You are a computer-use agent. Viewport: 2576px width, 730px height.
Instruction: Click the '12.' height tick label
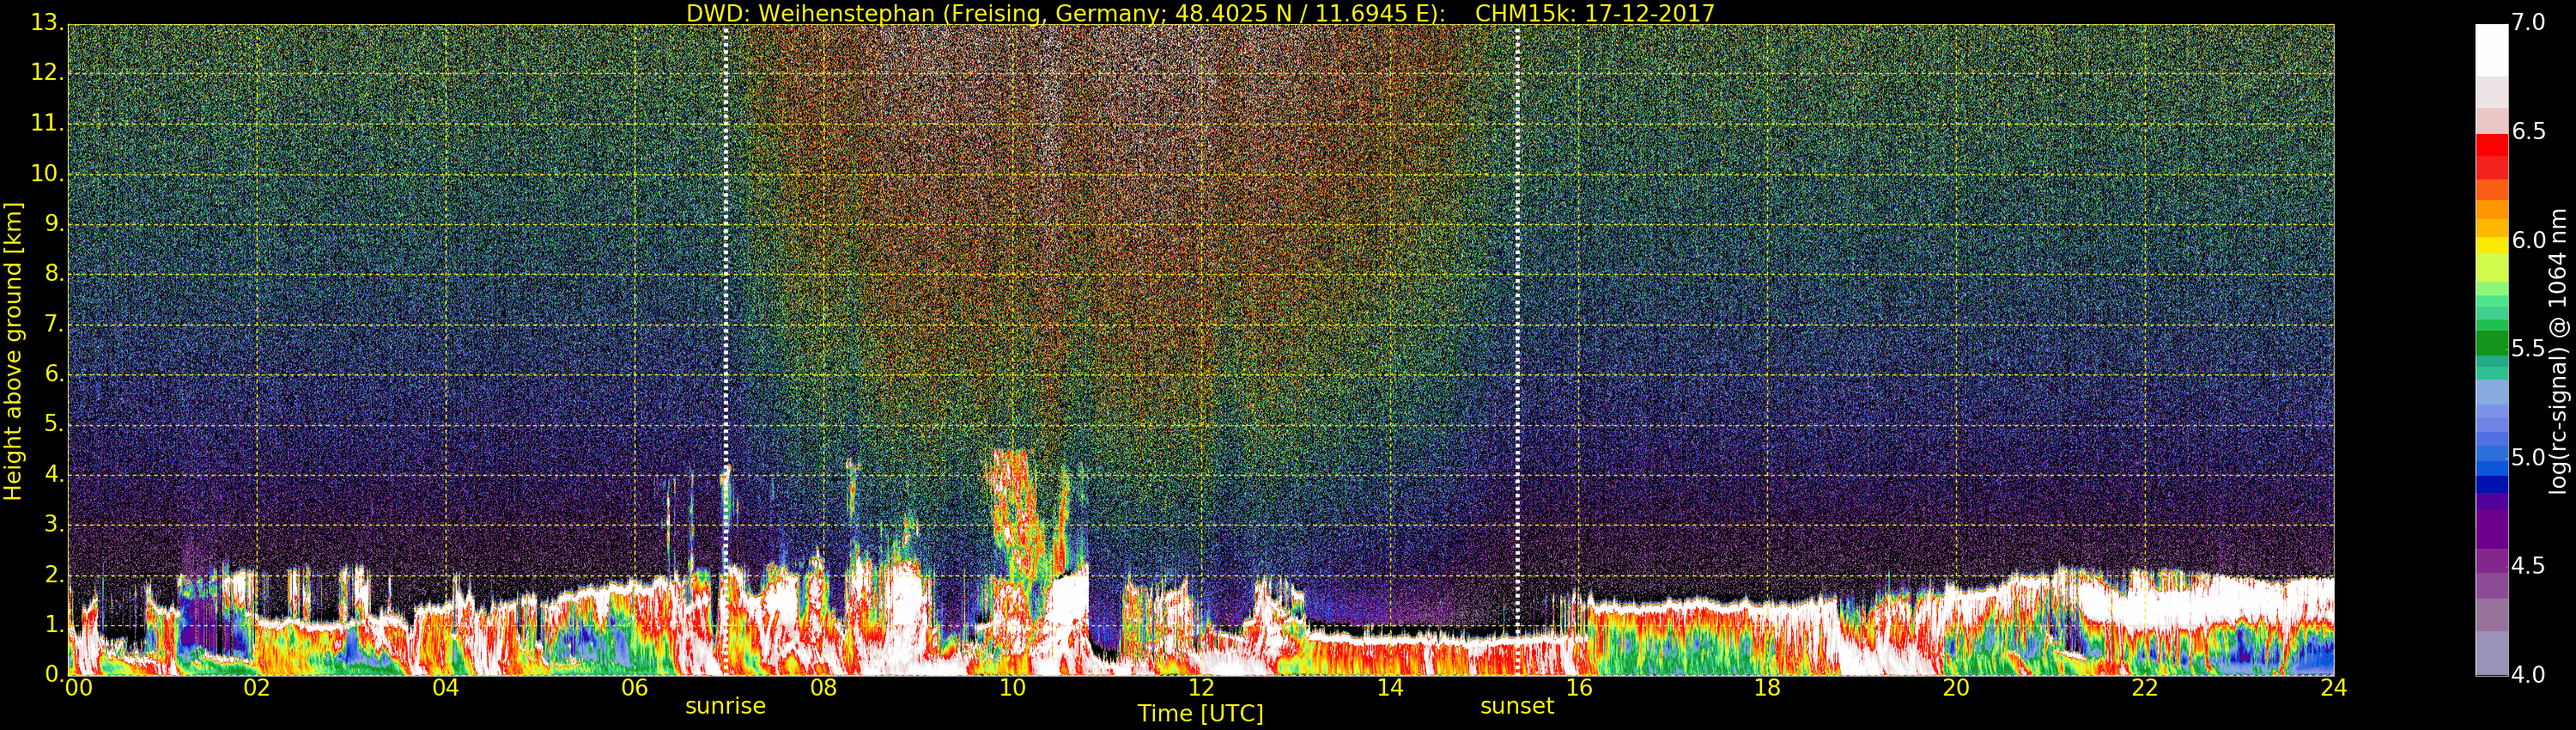(x=47, y=73)
